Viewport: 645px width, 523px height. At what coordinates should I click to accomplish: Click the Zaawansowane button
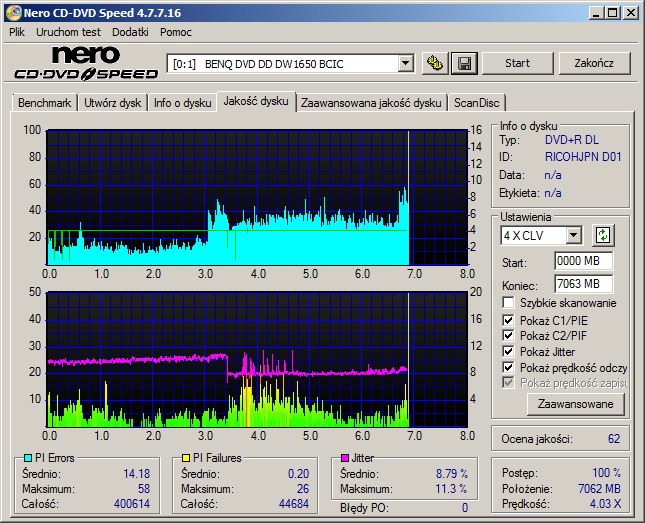click(575, 404)
